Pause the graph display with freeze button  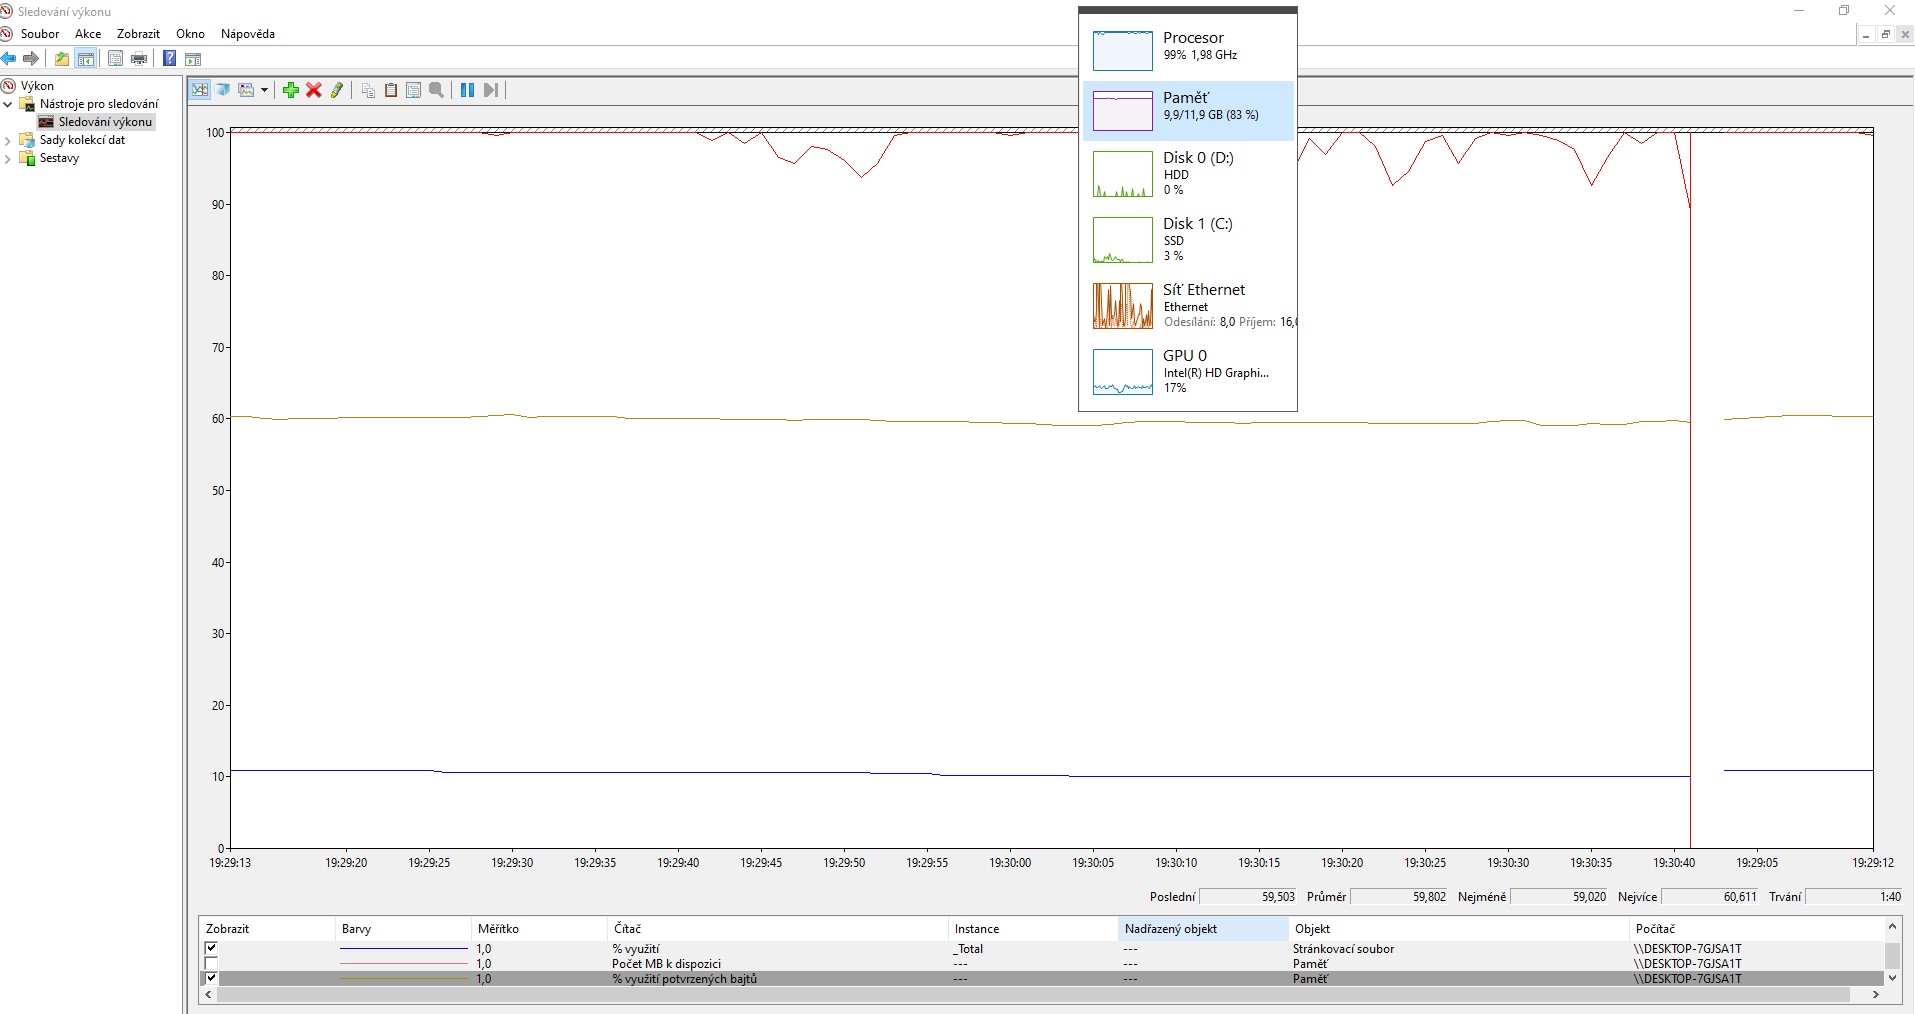click(x=467, y=90)
